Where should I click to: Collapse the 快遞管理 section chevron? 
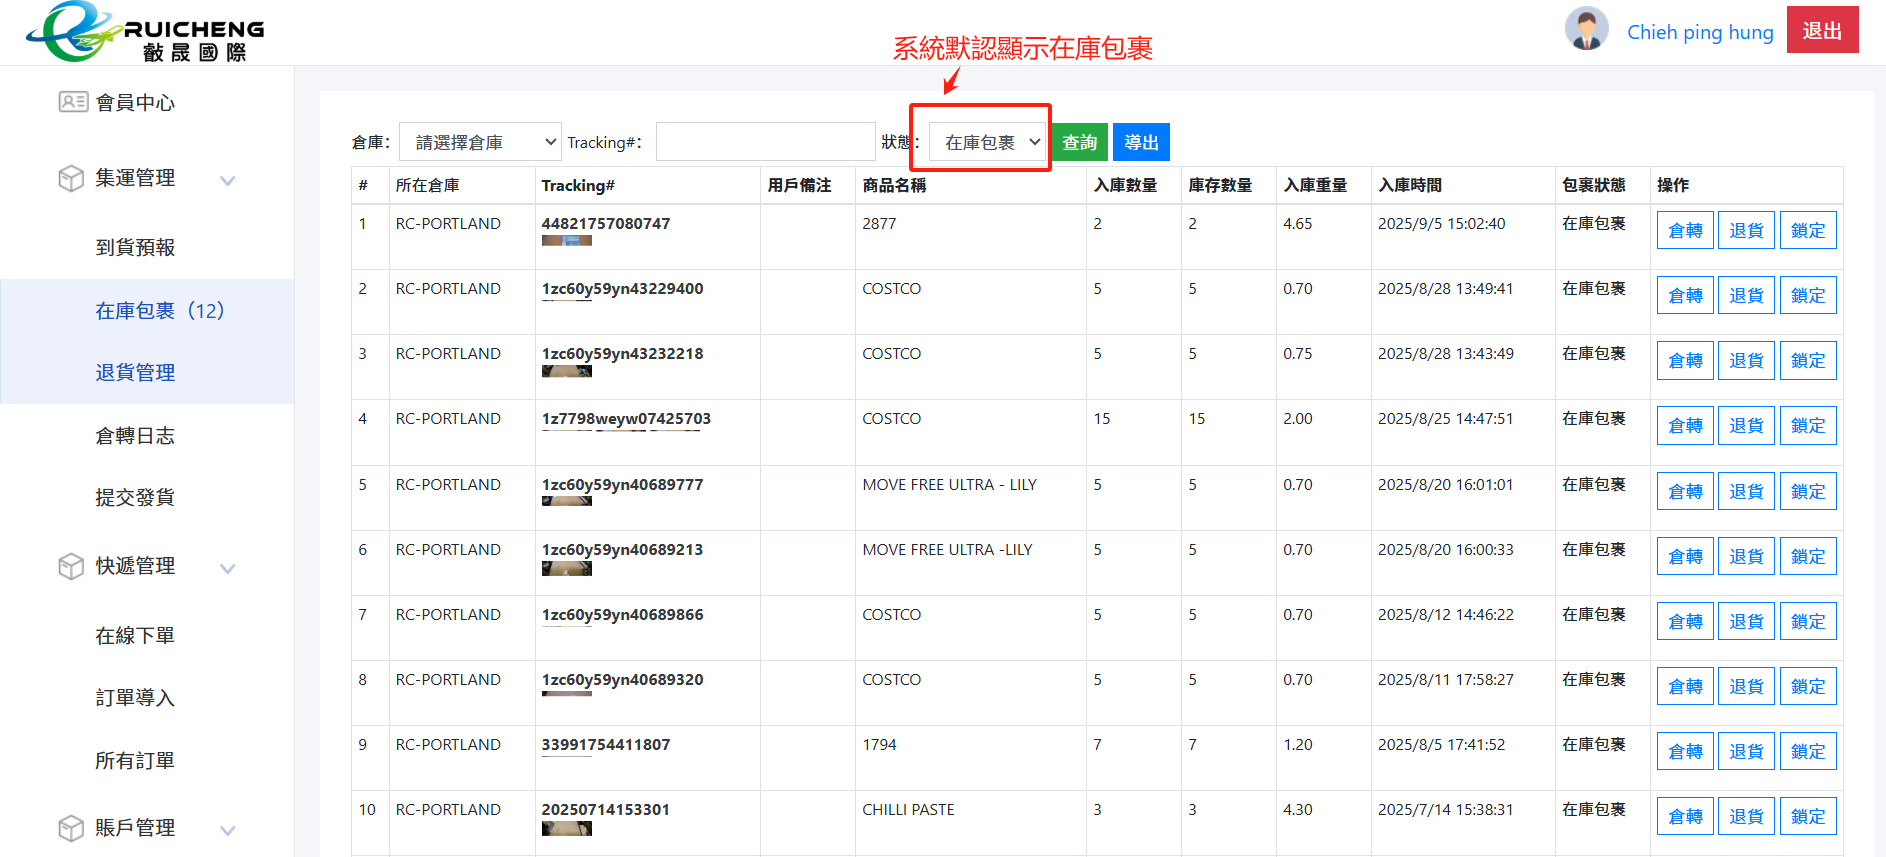click(x=228, y=568)
